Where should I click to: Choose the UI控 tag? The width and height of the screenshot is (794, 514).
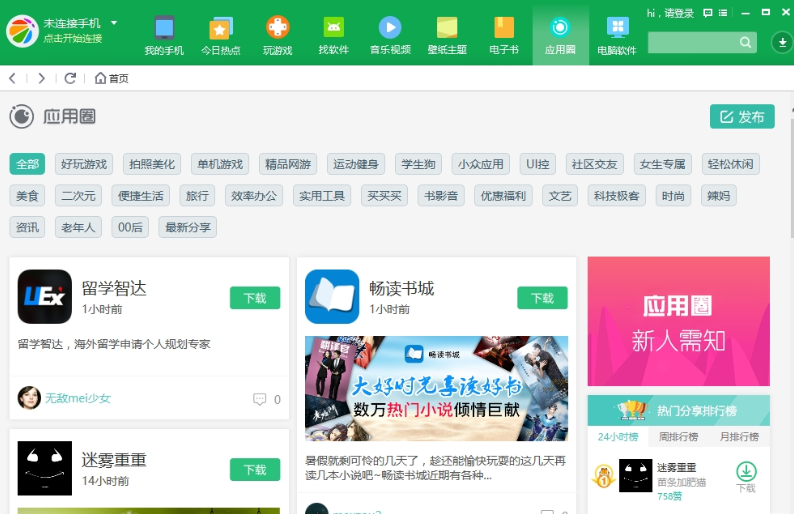pyautogui.click(x=538, y=164)
